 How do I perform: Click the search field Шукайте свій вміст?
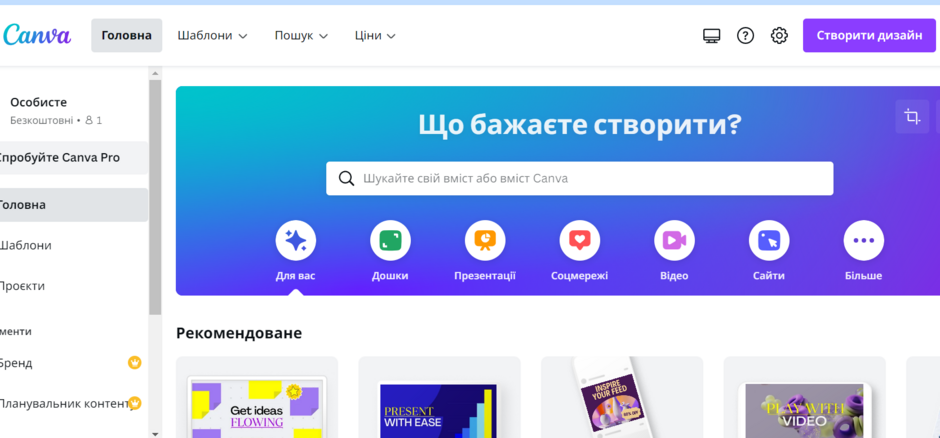point(580,179)
